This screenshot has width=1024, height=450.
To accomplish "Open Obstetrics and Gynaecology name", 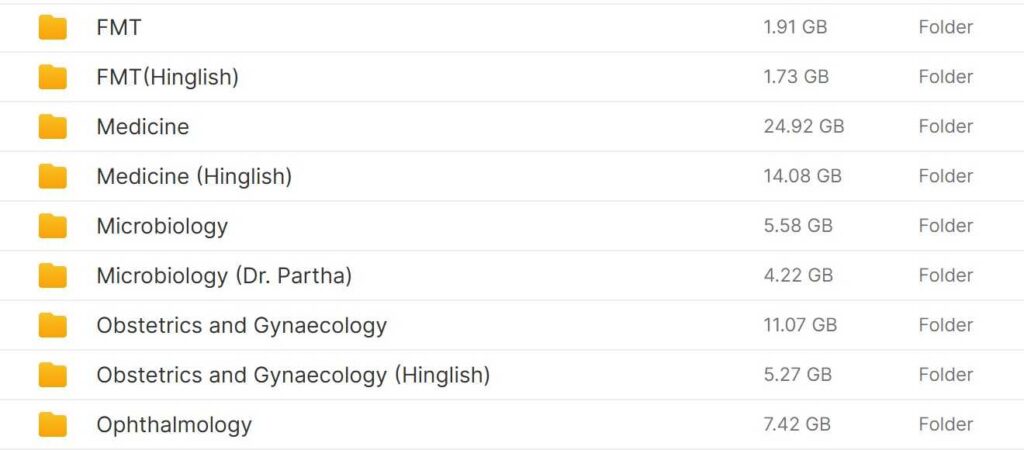I will point(241,325).
